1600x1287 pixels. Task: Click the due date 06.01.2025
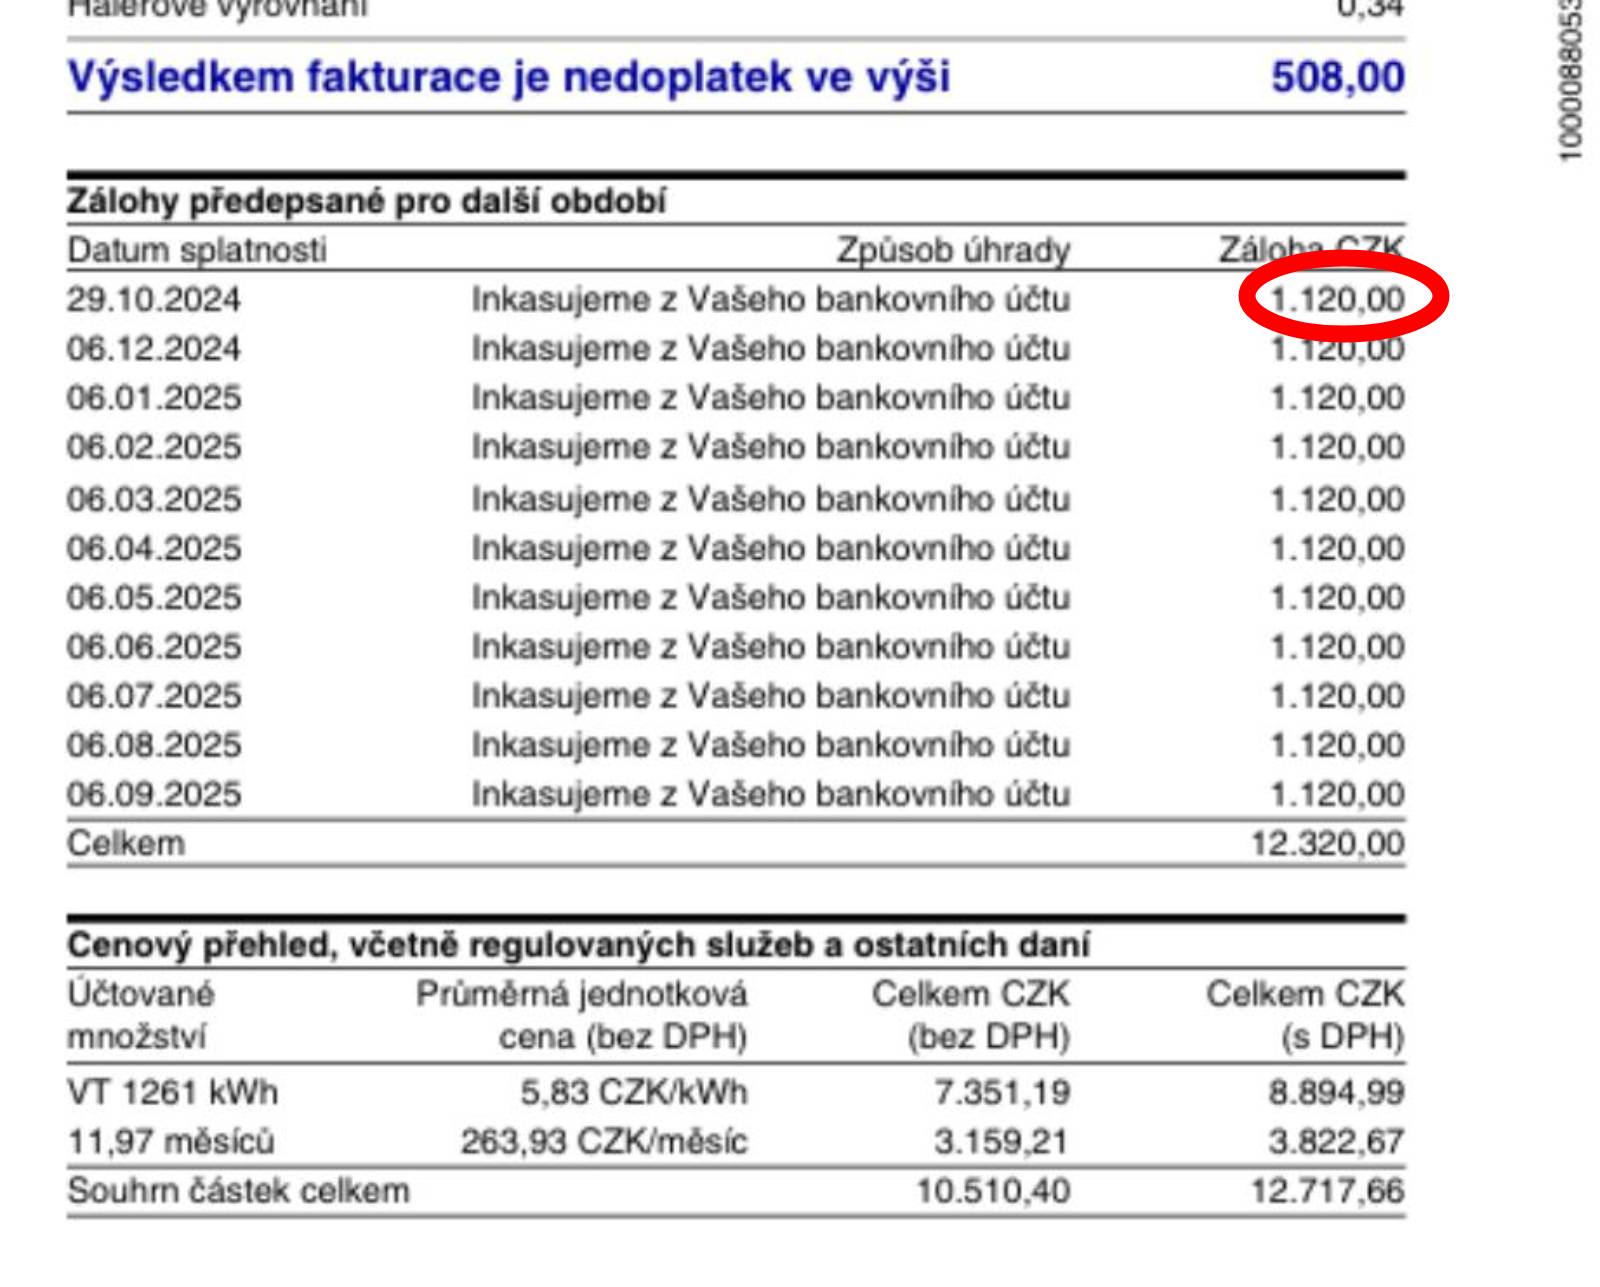pos(154,398)
